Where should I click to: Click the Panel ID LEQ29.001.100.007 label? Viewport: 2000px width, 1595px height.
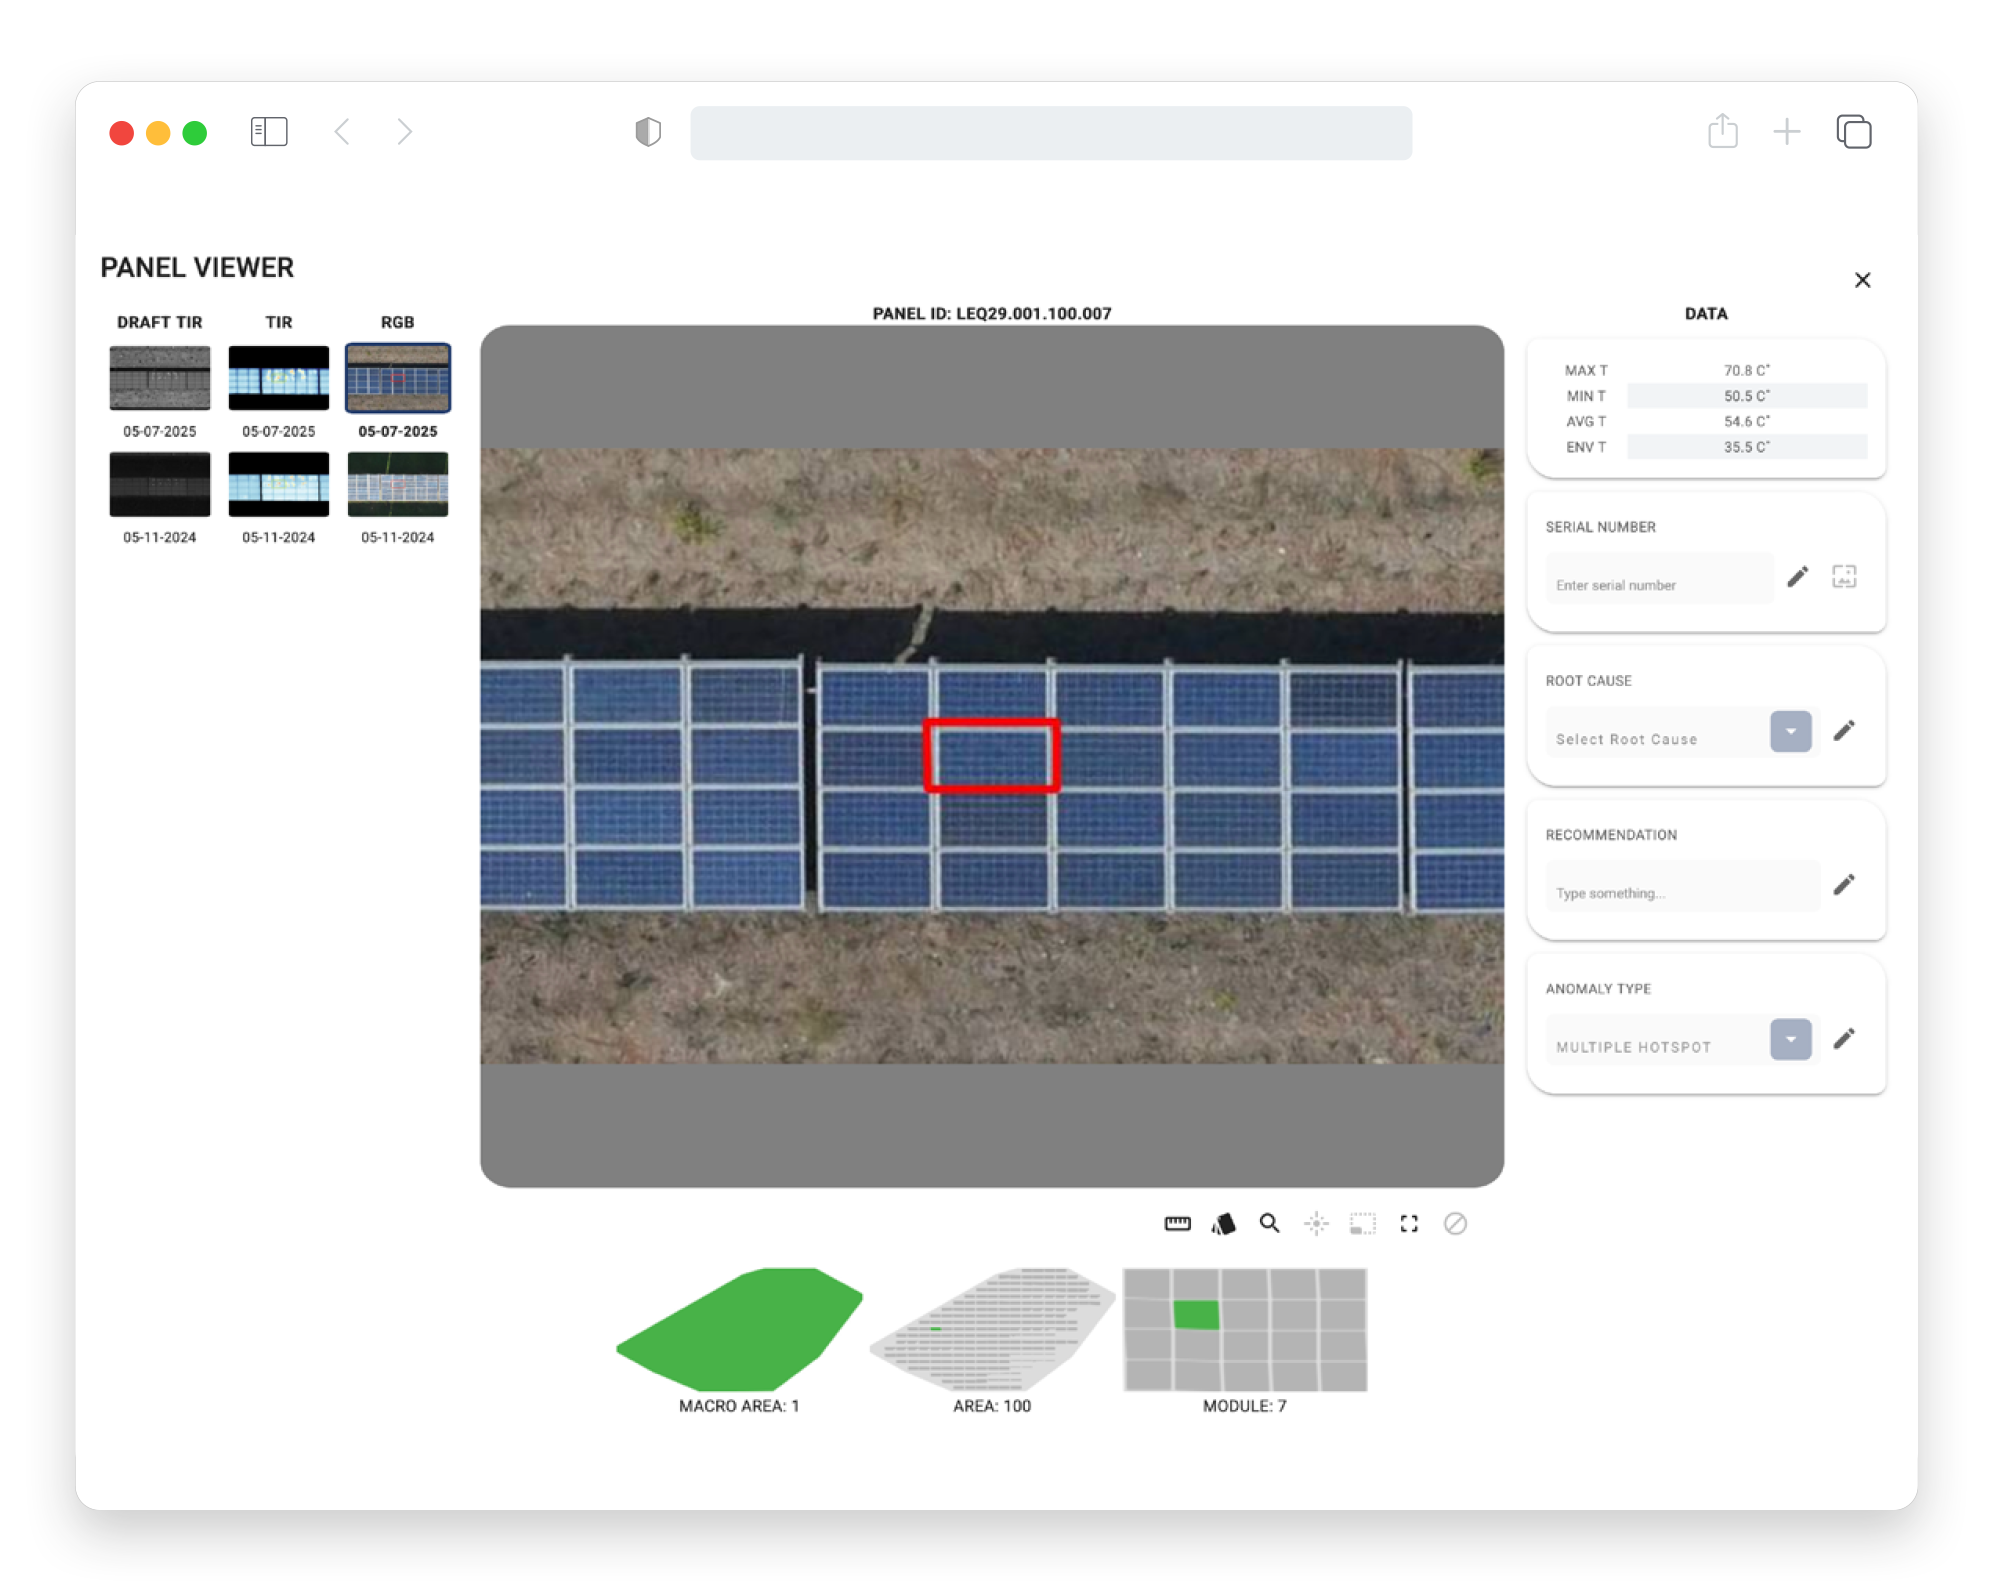(992, 313)
